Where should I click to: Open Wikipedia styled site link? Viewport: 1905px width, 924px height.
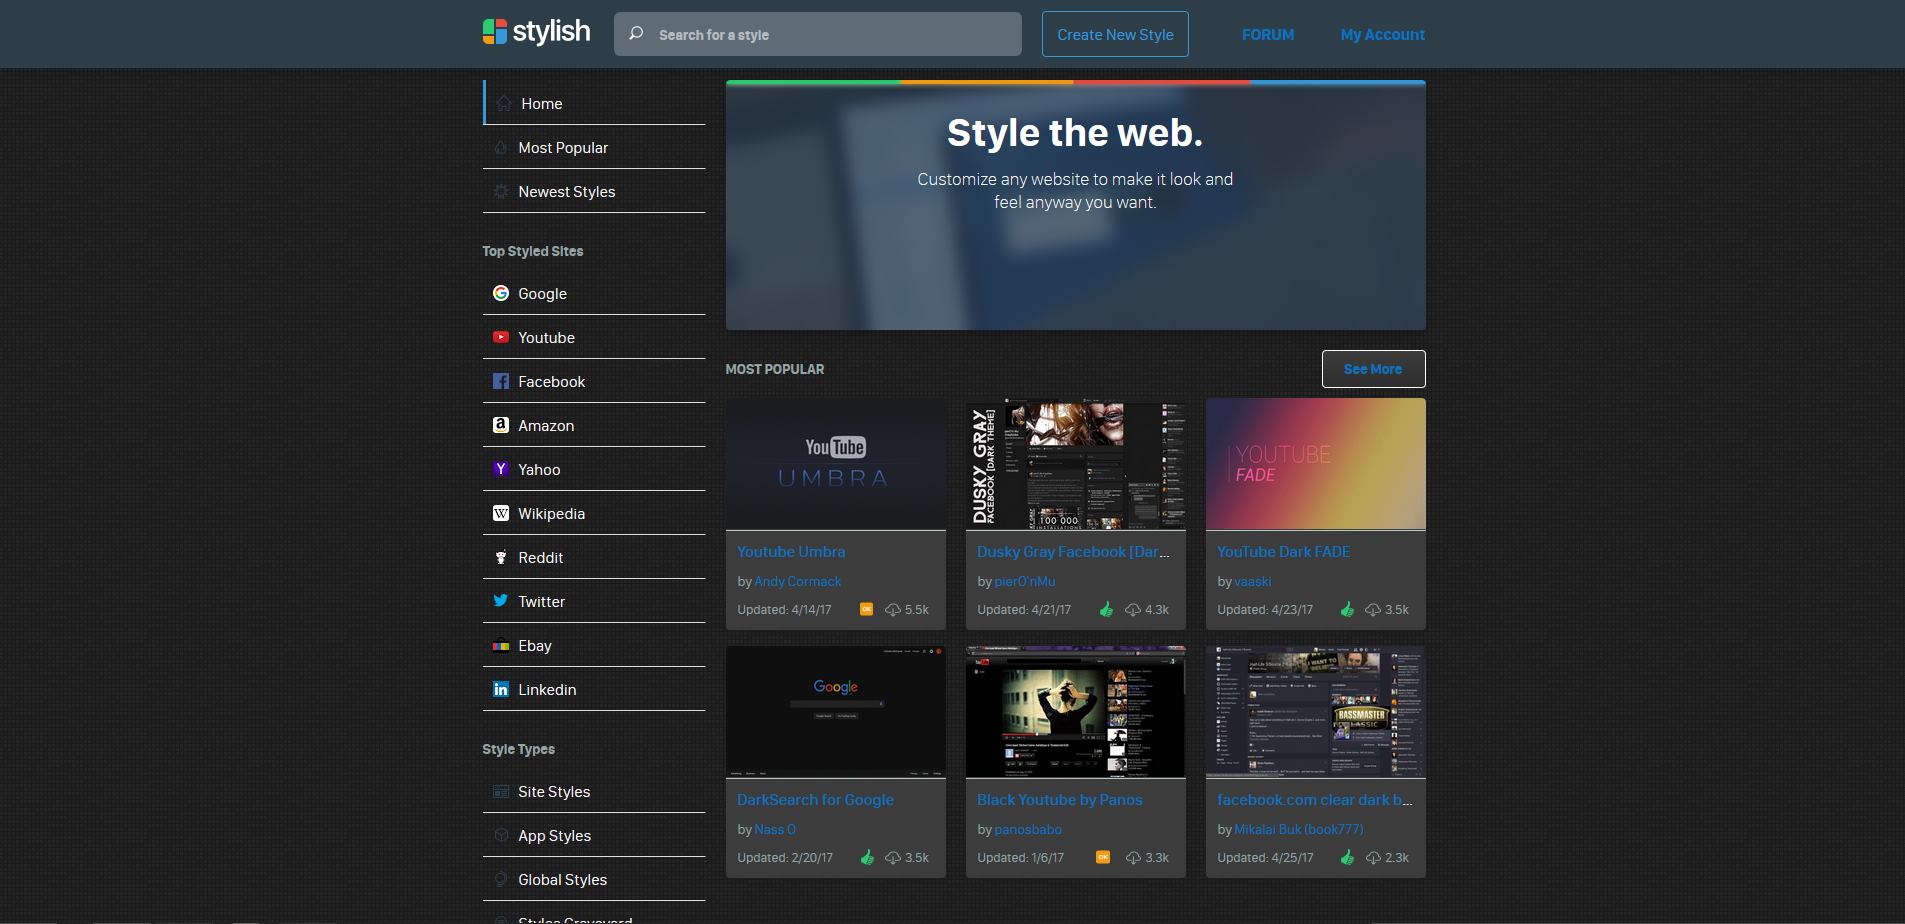tap(594, 513)
